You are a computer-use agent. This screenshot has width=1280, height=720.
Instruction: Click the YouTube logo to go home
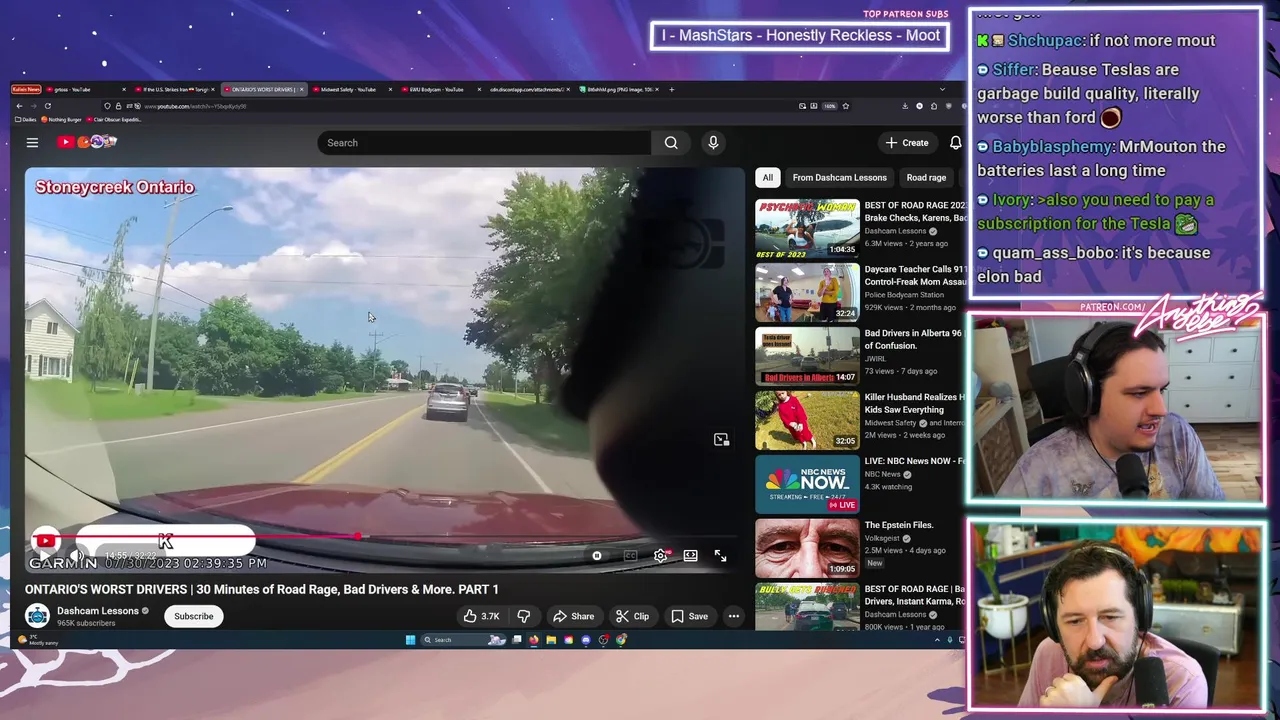click(x=86, y=142)
